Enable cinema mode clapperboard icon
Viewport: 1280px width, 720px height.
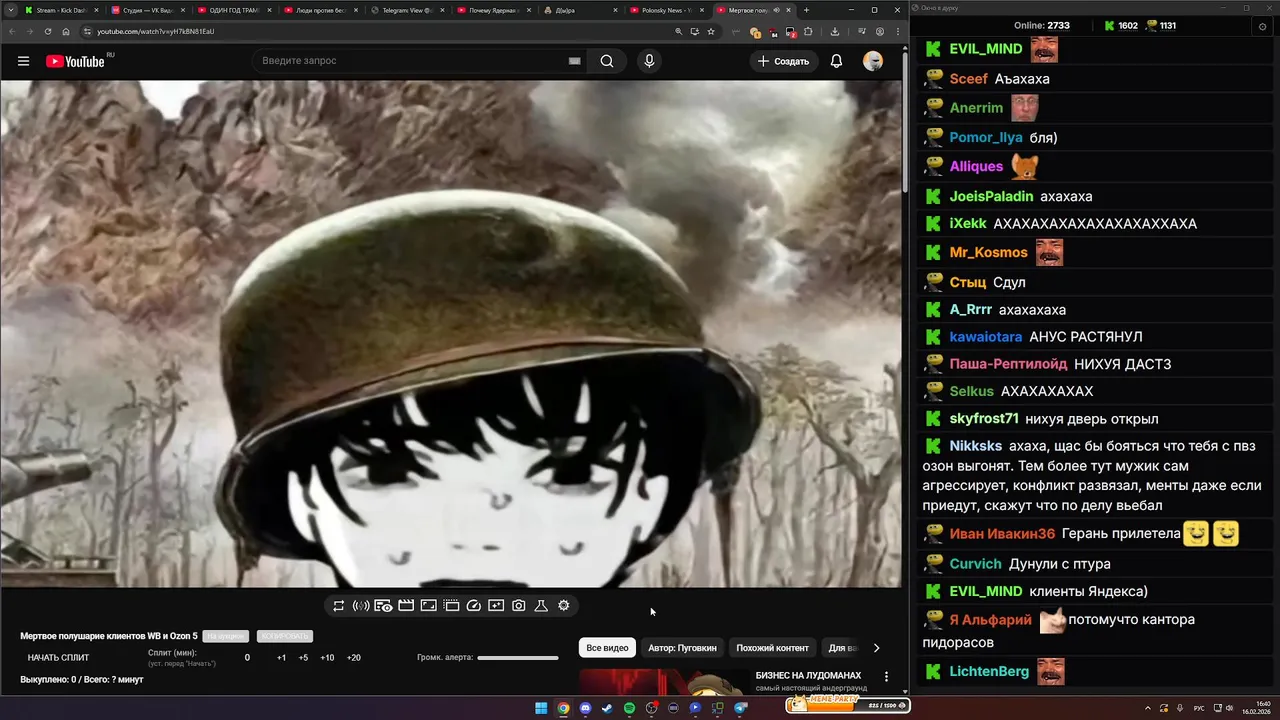[x=406, y=606]
